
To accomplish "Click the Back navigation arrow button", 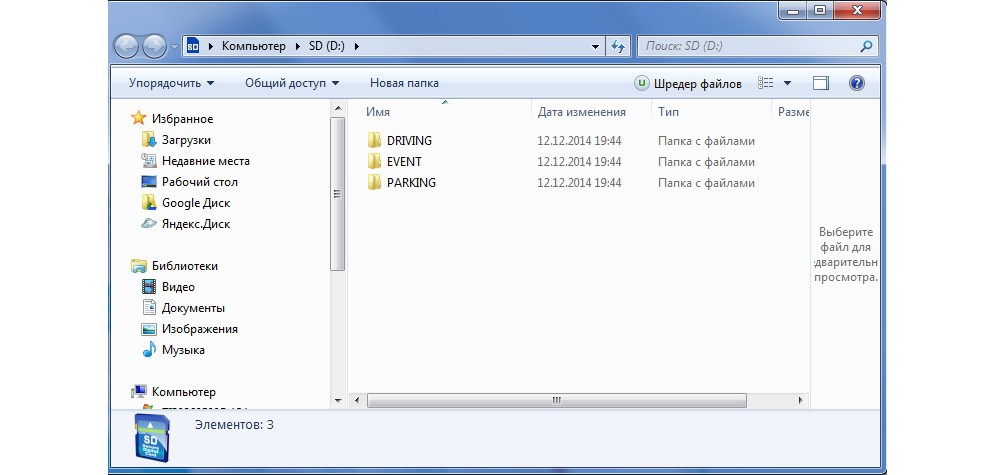I will pos(127,46).
